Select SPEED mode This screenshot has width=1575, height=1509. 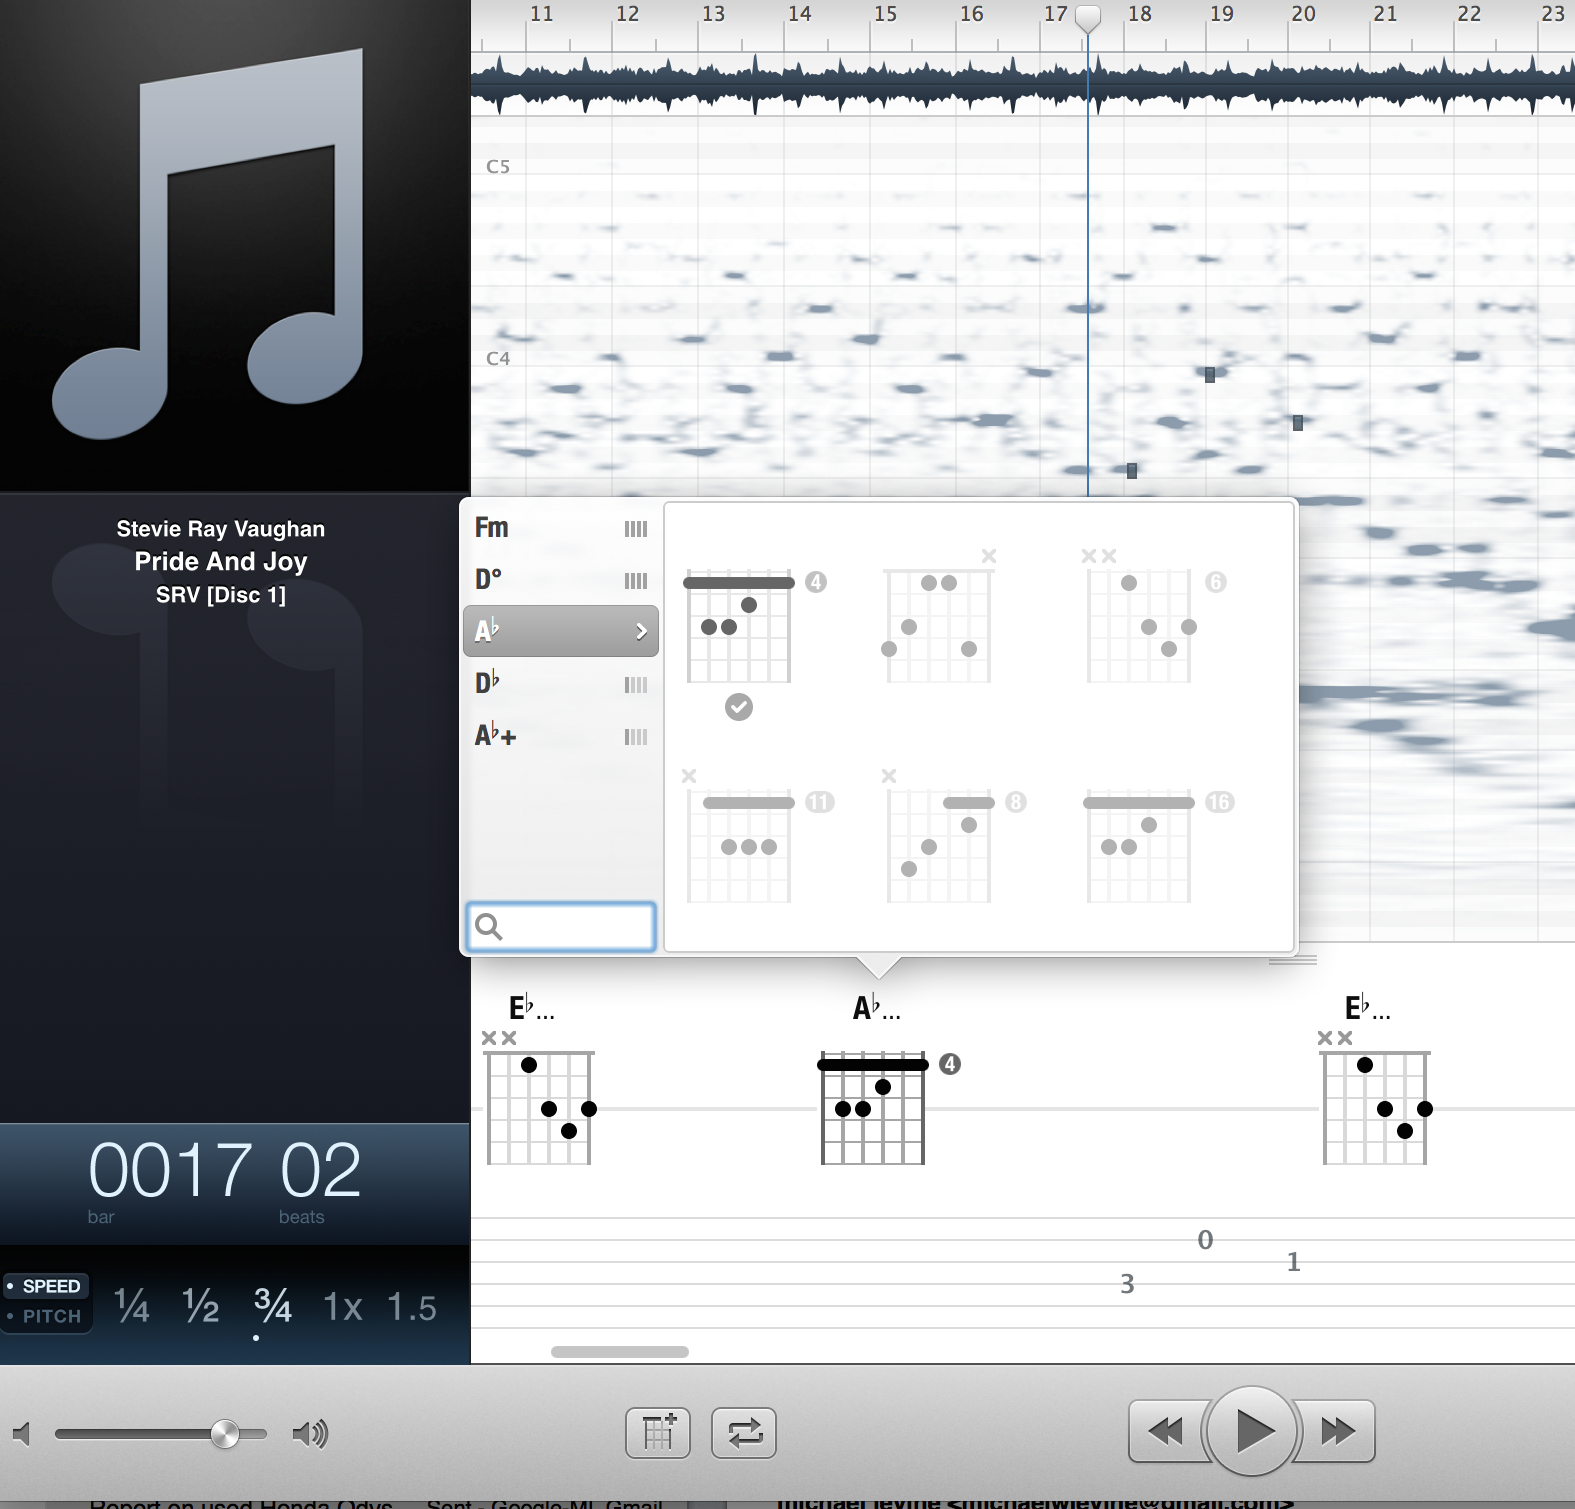point(45,1286)
